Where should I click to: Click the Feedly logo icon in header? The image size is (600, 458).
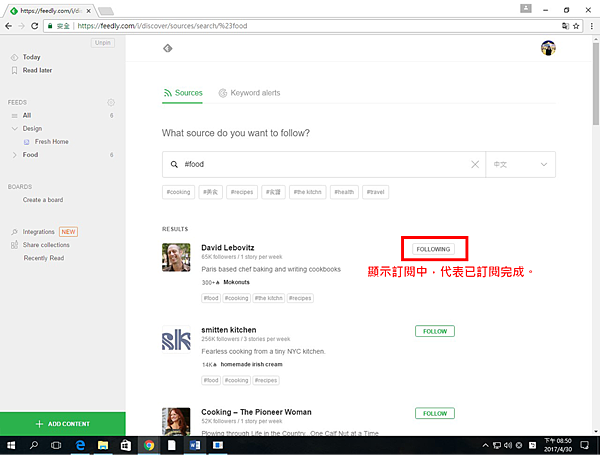168,48
